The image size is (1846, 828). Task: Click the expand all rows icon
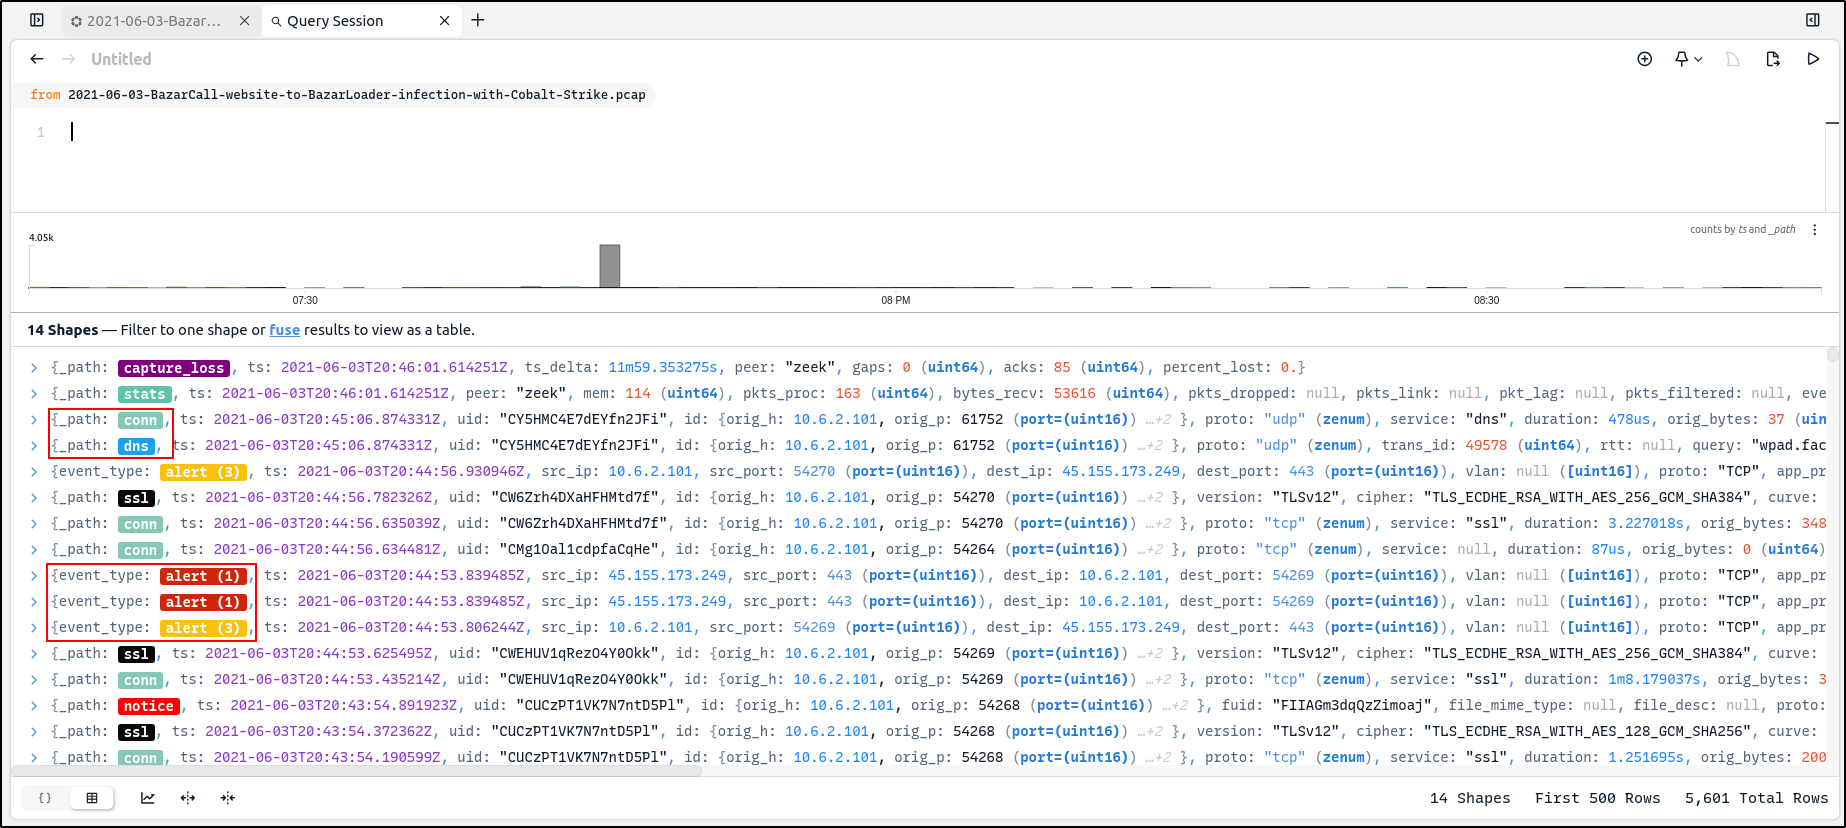[x=188, y=798]
